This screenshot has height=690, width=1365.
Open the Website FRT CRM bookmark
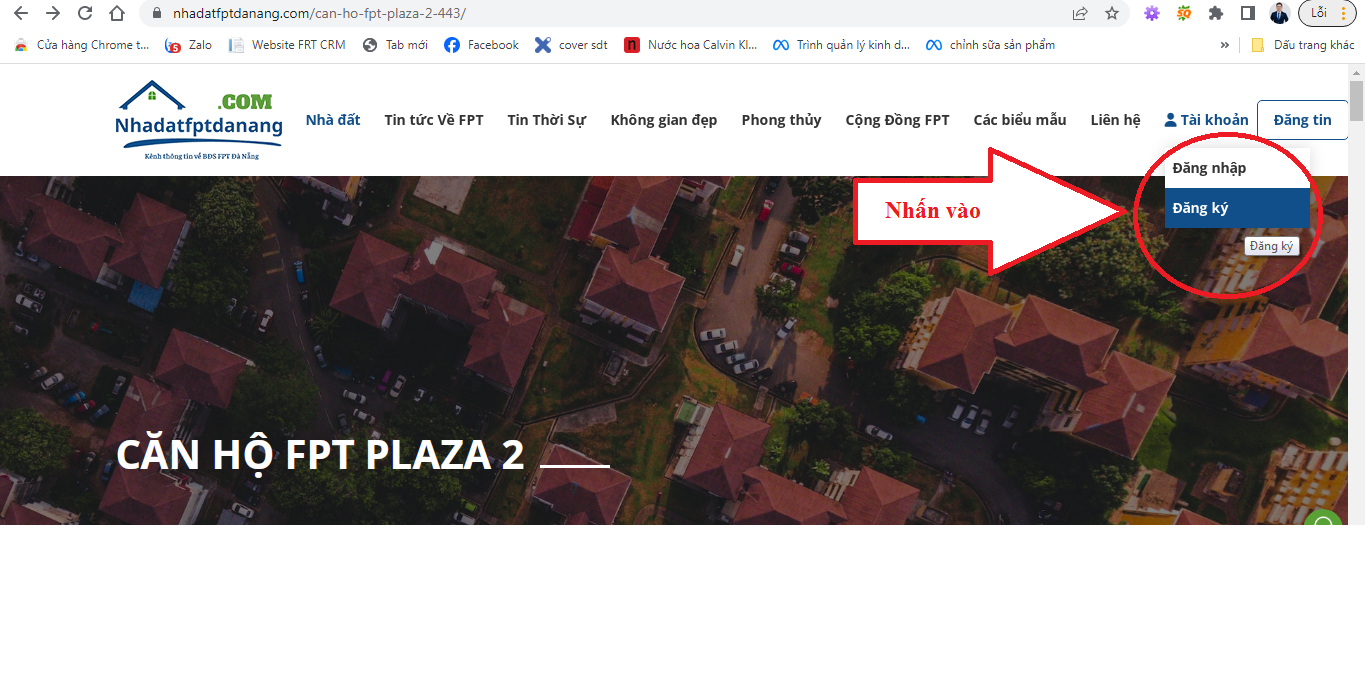coord(287,45)
